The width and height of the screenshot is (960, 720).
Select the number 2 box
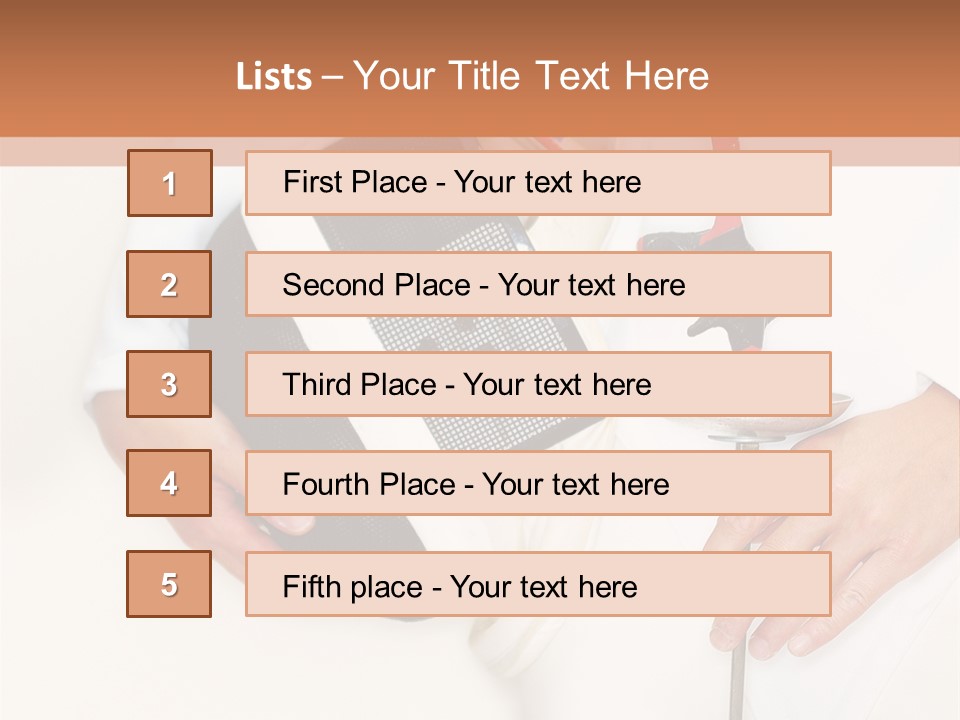click(x=169, y=284)
